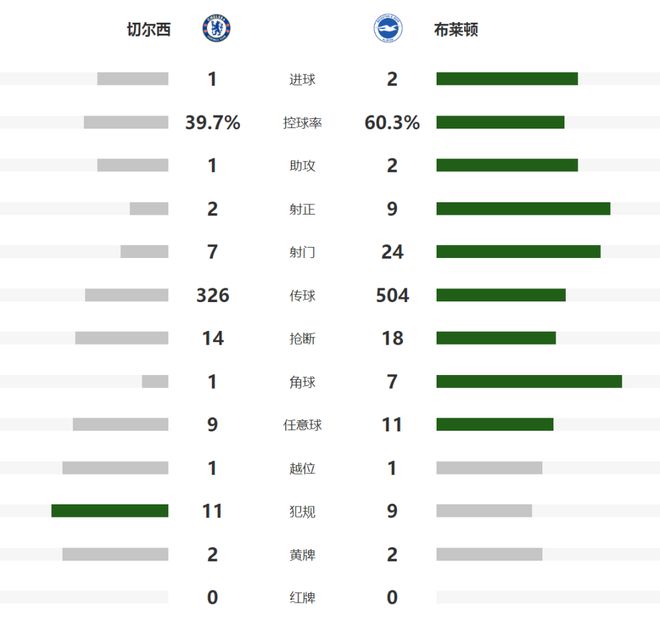Click Brighton's green 射门 shots bar
The image size is (660, 633).
coord(518,252)
